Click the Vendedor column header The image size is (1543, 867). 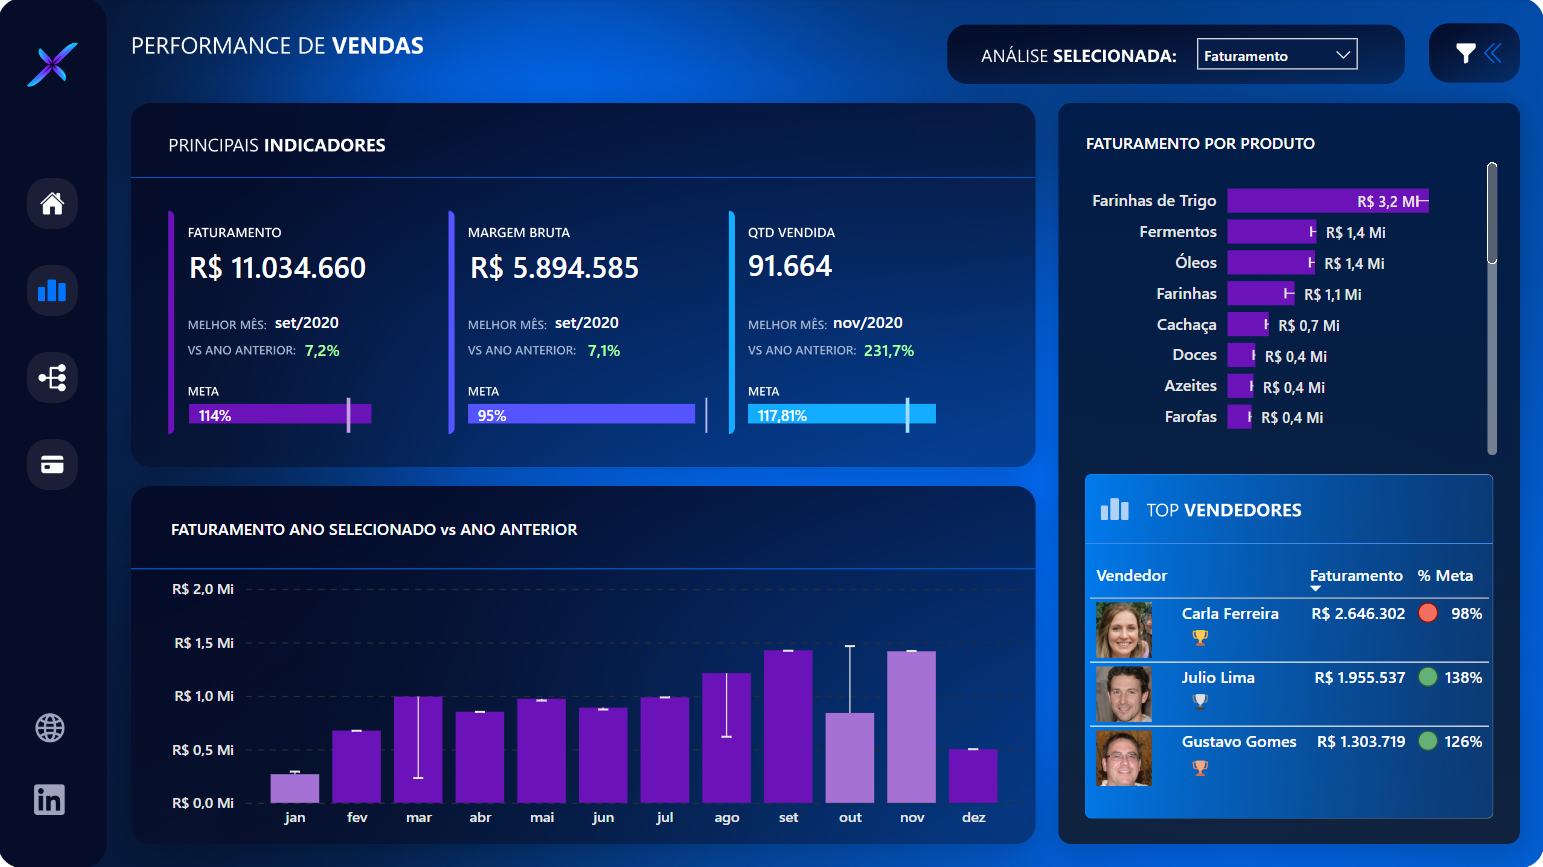(x=1131, y=576)
